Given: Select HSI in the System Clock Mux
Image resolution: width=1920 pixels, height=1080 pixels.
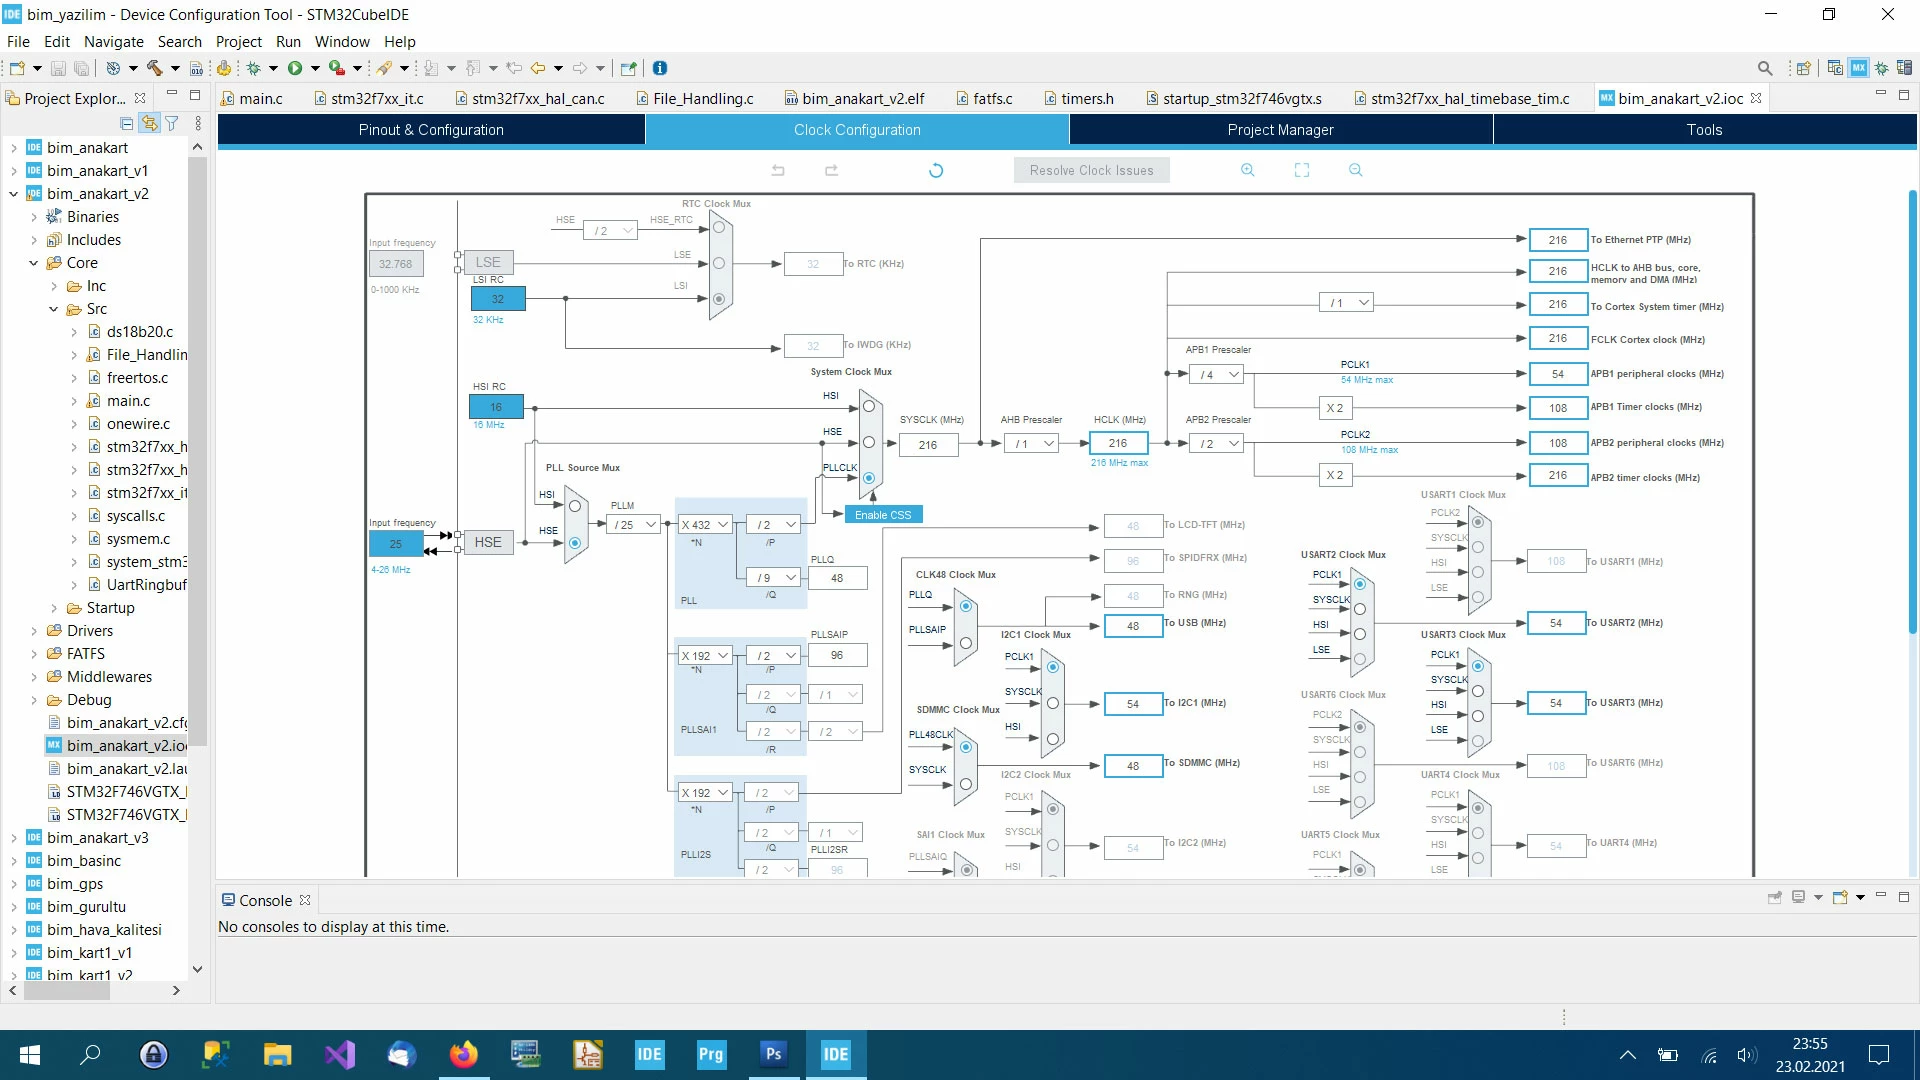Looking at the screenshot, I should (869, 407).
